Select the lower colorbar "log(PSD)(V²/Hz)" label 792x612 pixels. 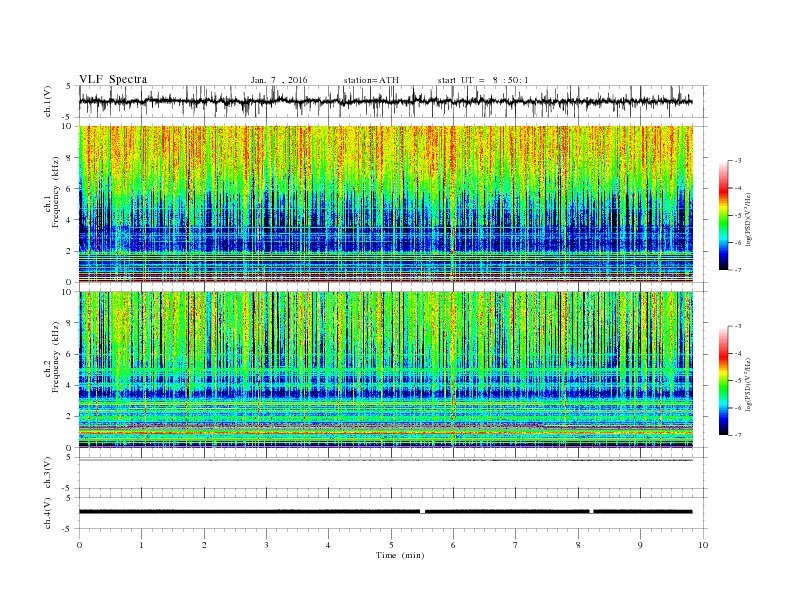748,383
